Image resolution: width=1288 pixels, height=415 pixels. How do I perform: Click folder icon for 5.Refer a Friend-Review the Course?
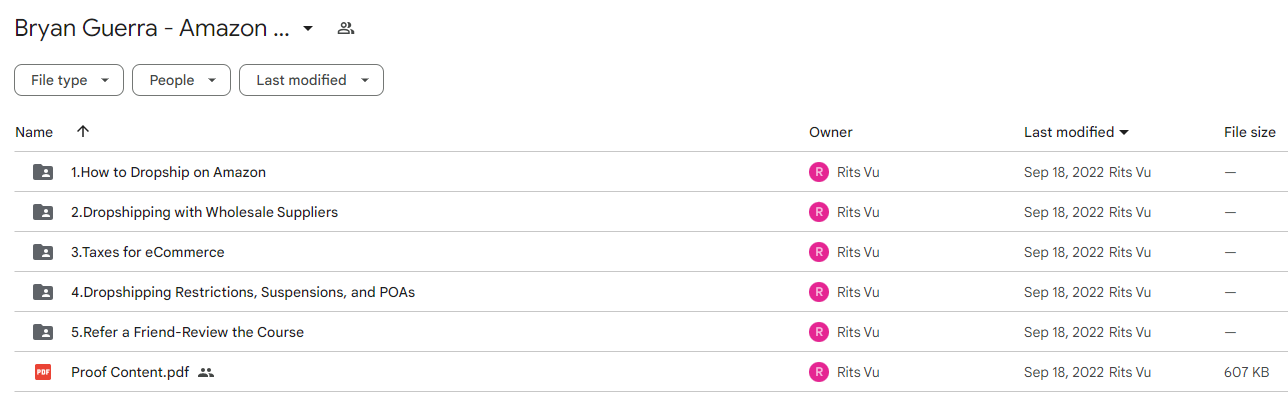[43, 332]
